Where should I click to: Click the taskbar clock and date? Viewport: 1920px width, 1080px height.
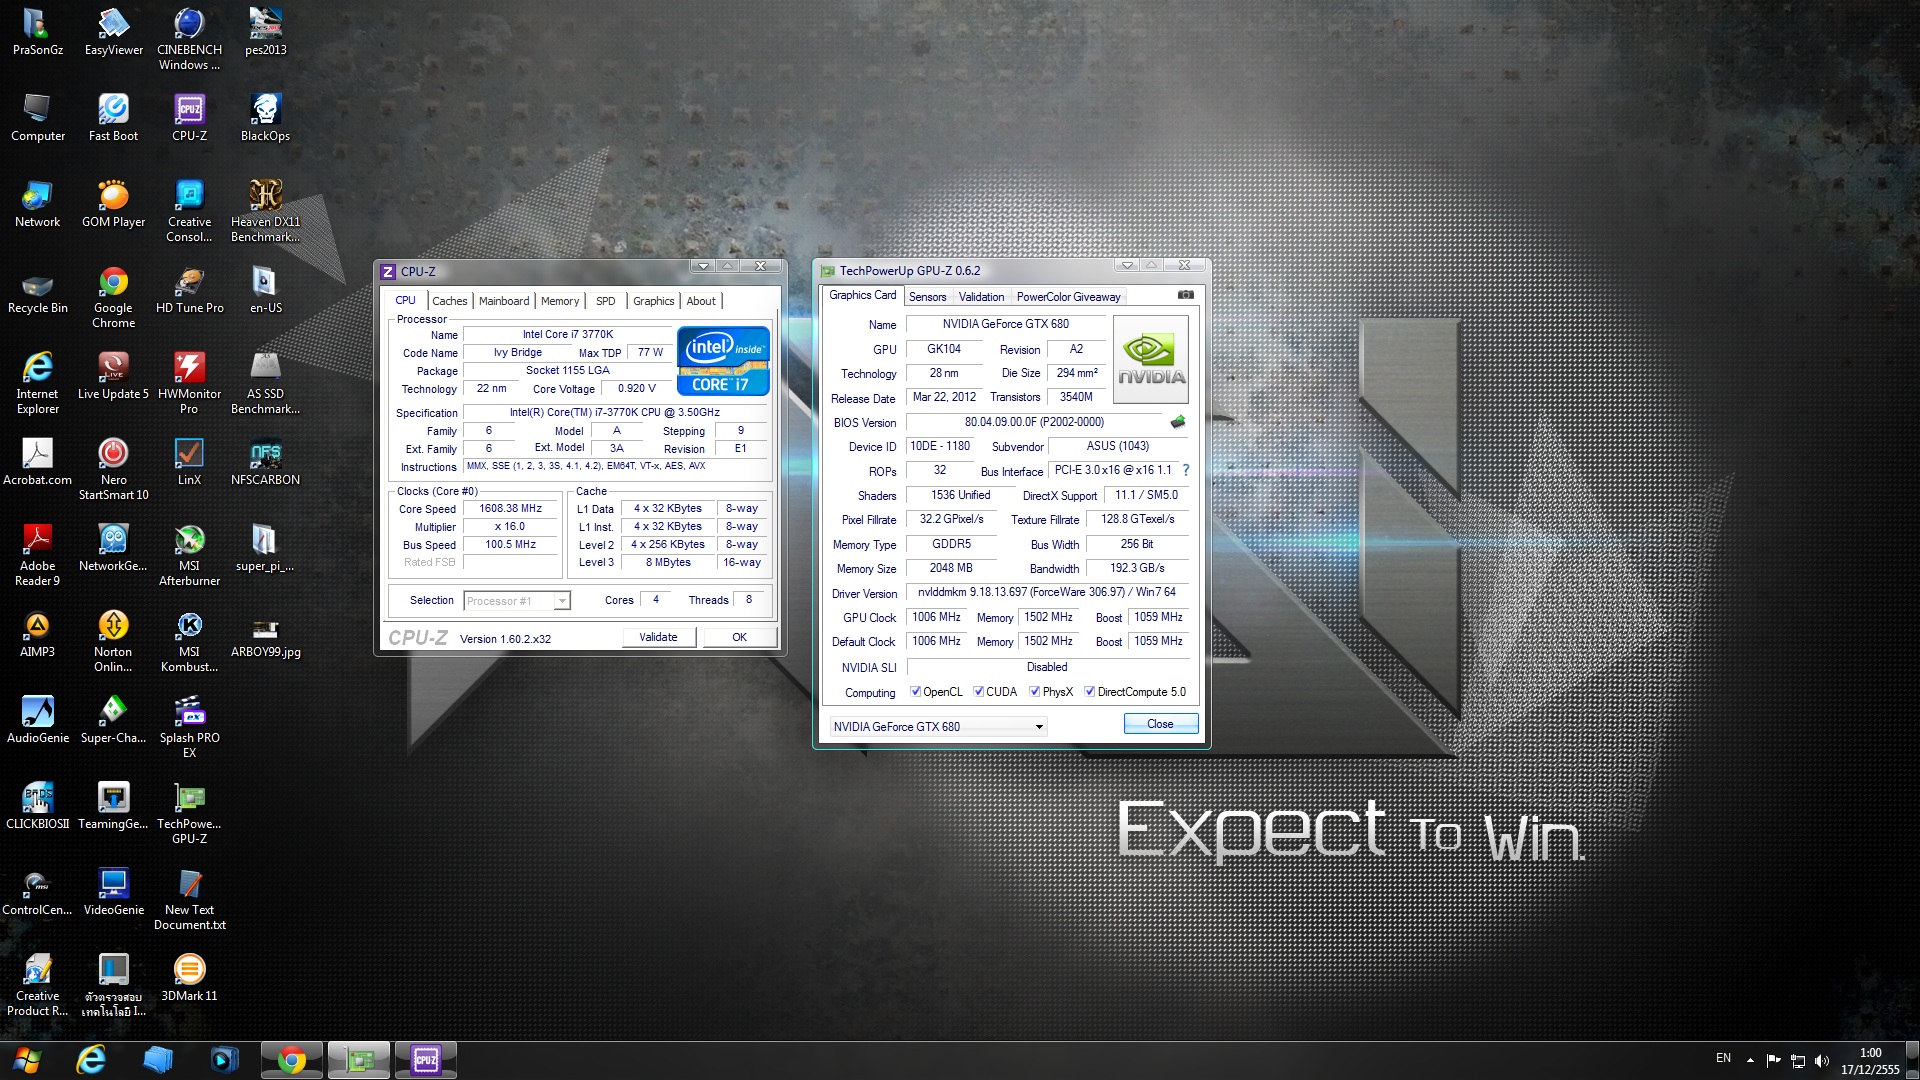pos(1870,1061)
